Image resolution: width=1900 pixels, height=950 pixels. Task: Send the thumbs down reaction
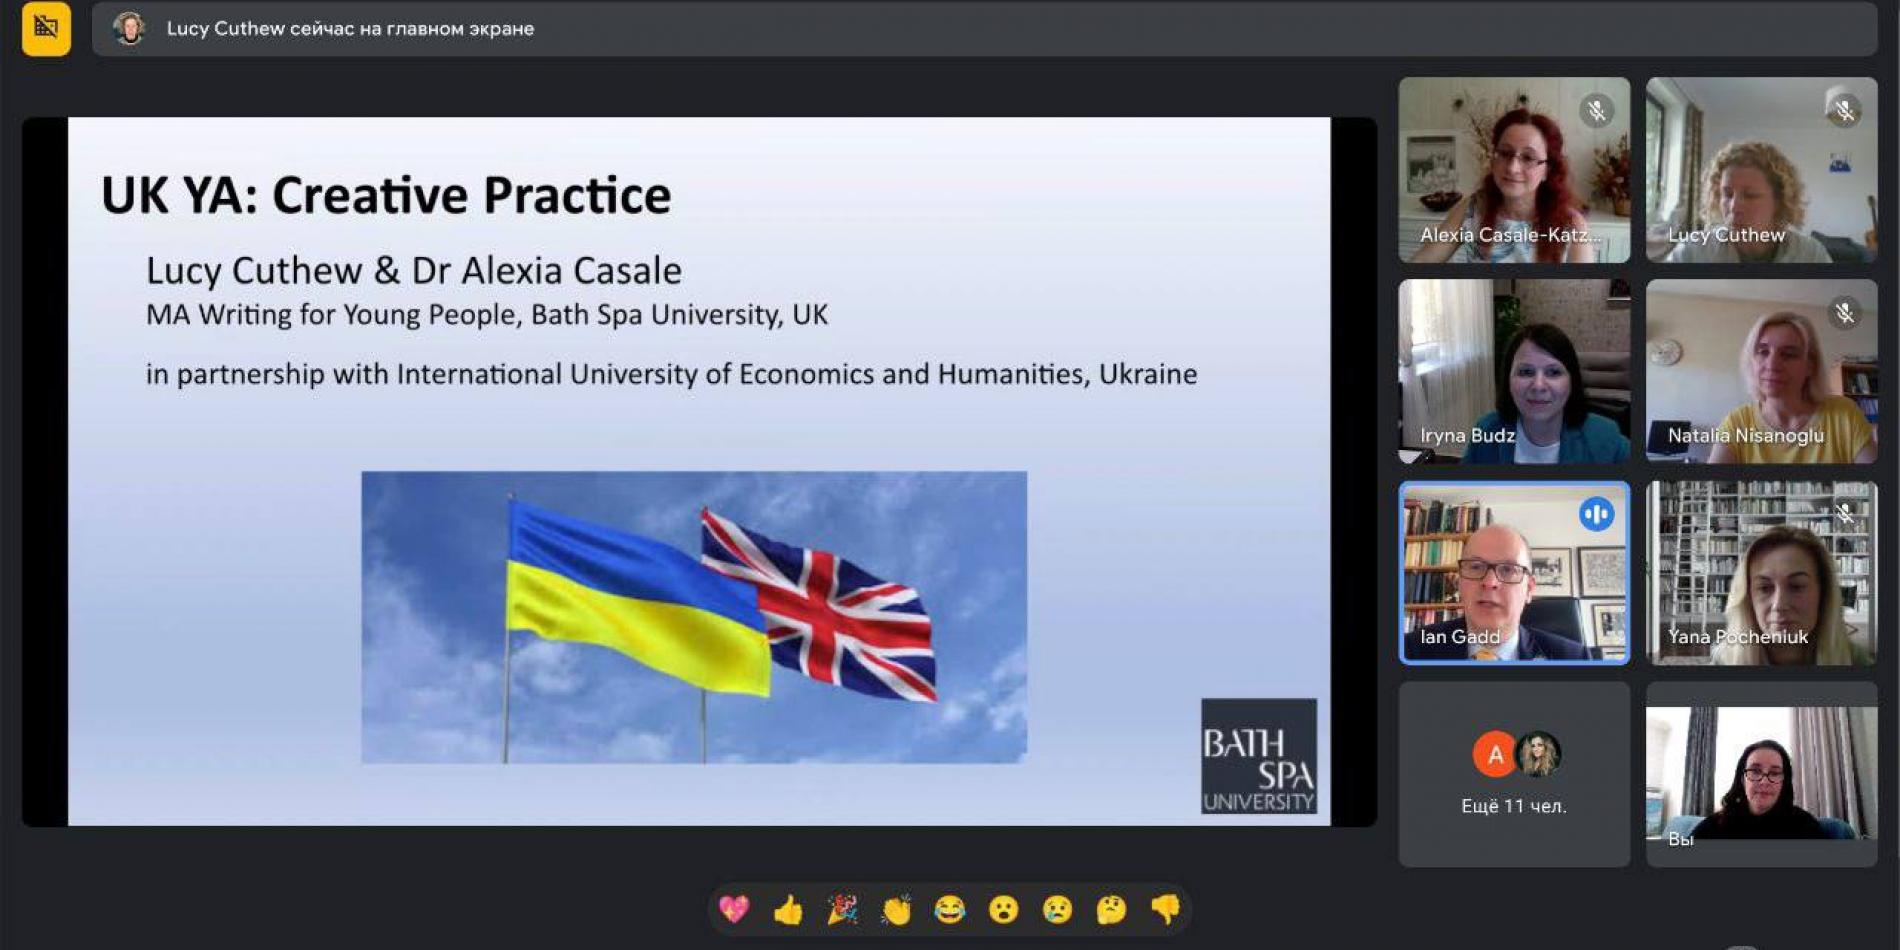pyautogui.click(x=1166, y=909)
